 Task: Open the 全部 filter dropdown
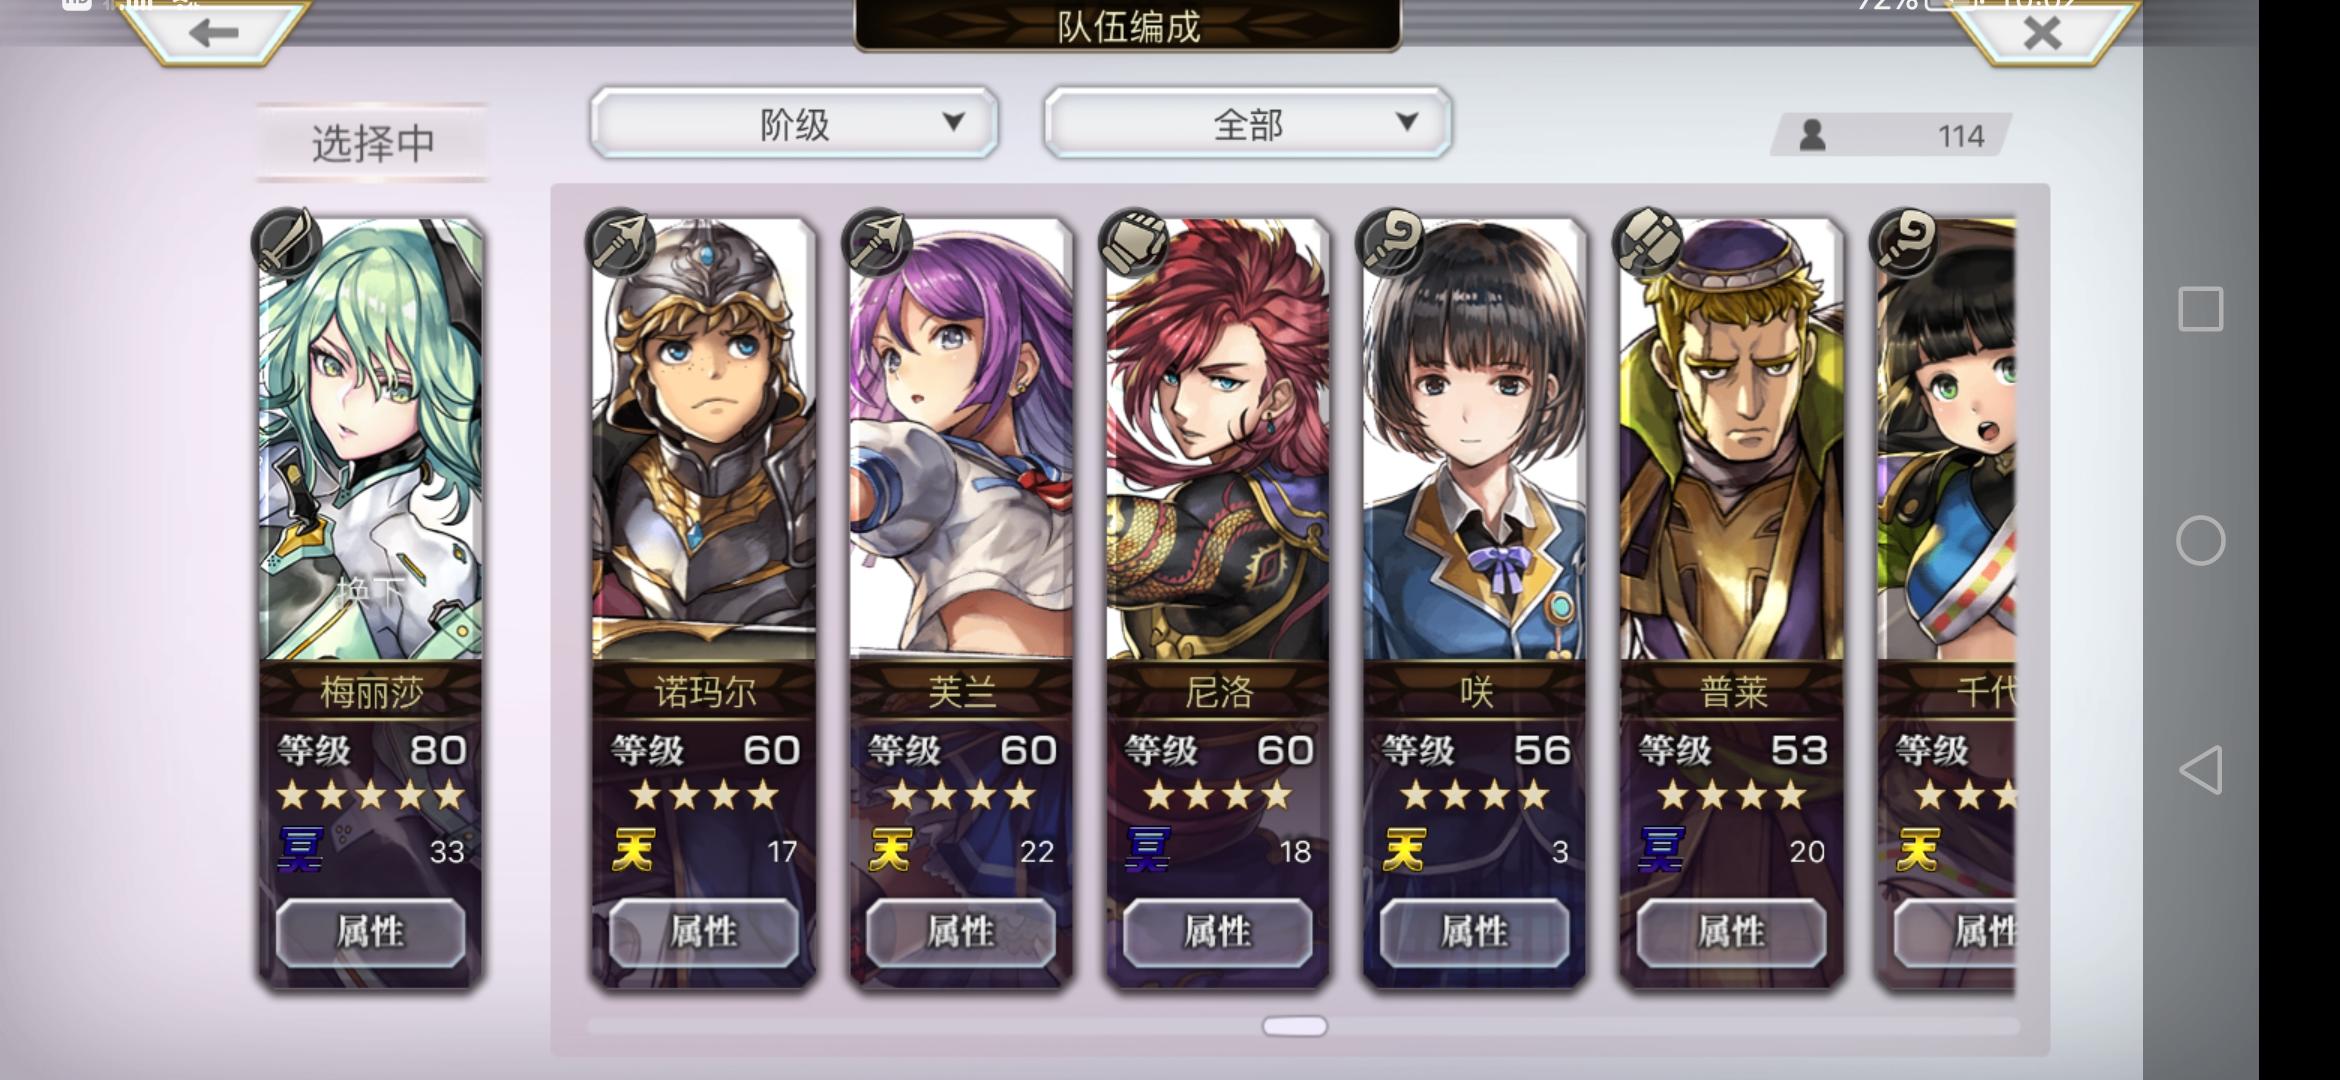(1247, 123)
